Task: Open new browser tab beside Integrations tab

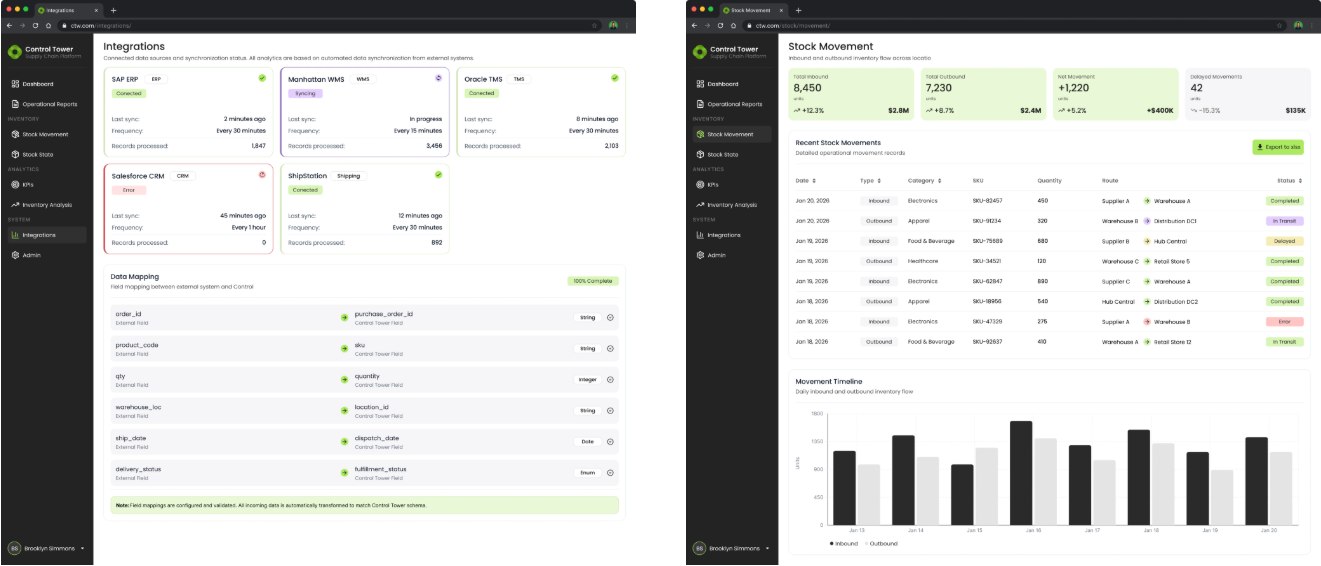Action: tap(113, 10)
